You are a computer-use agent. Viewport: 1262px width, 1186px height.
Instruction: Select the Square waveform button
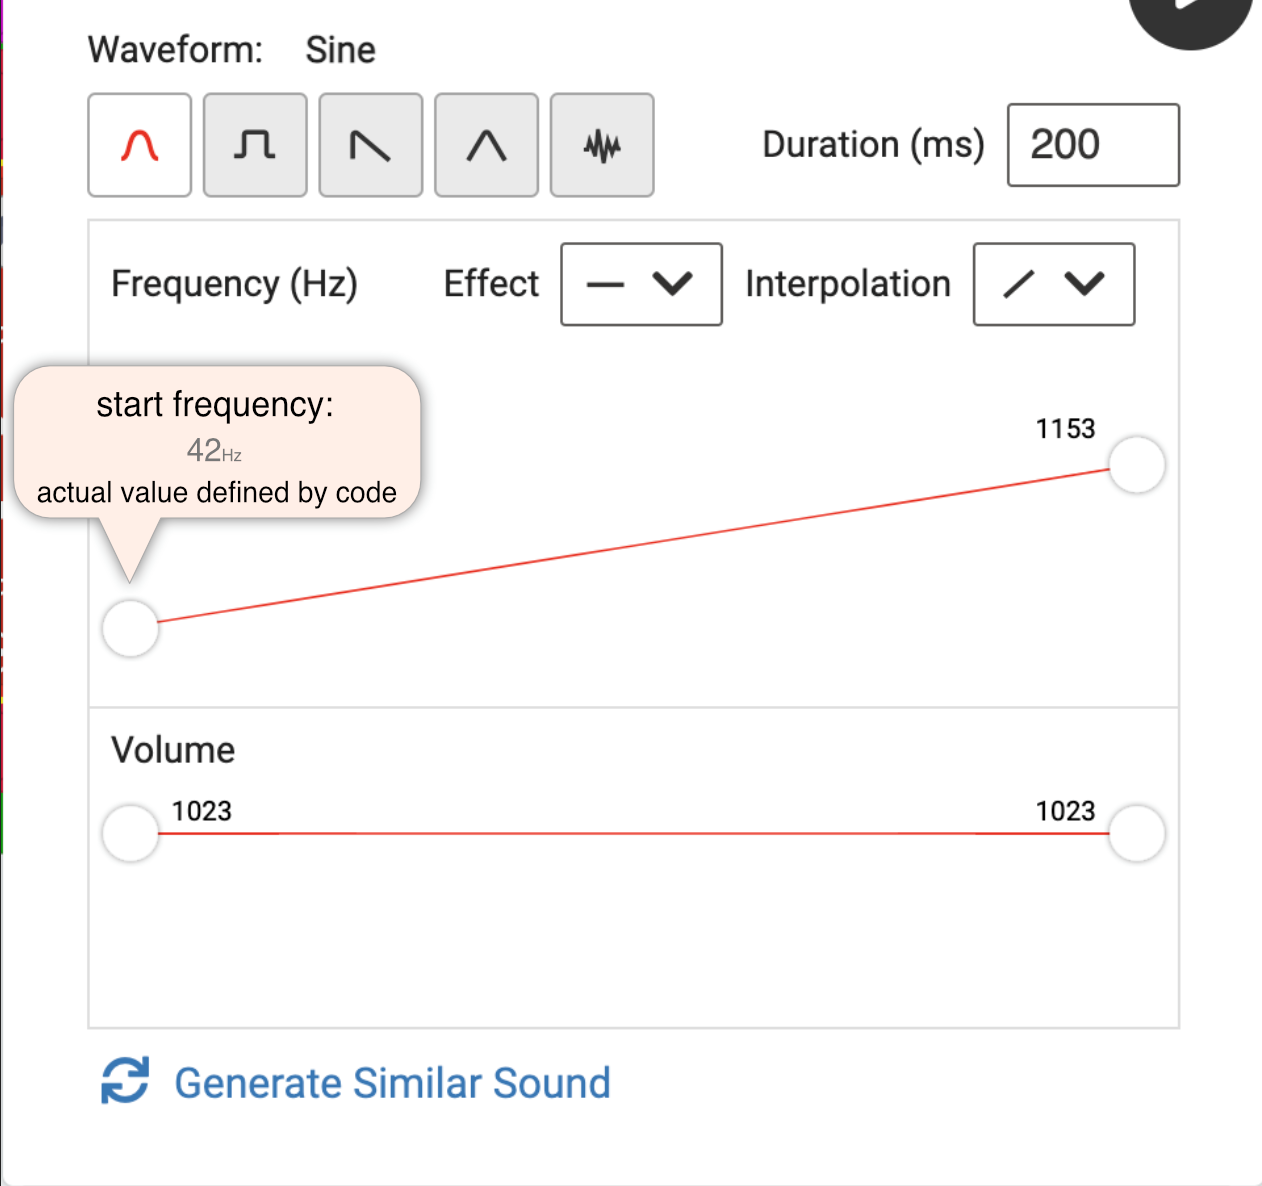pyautogui.click(x=255, y=146)
